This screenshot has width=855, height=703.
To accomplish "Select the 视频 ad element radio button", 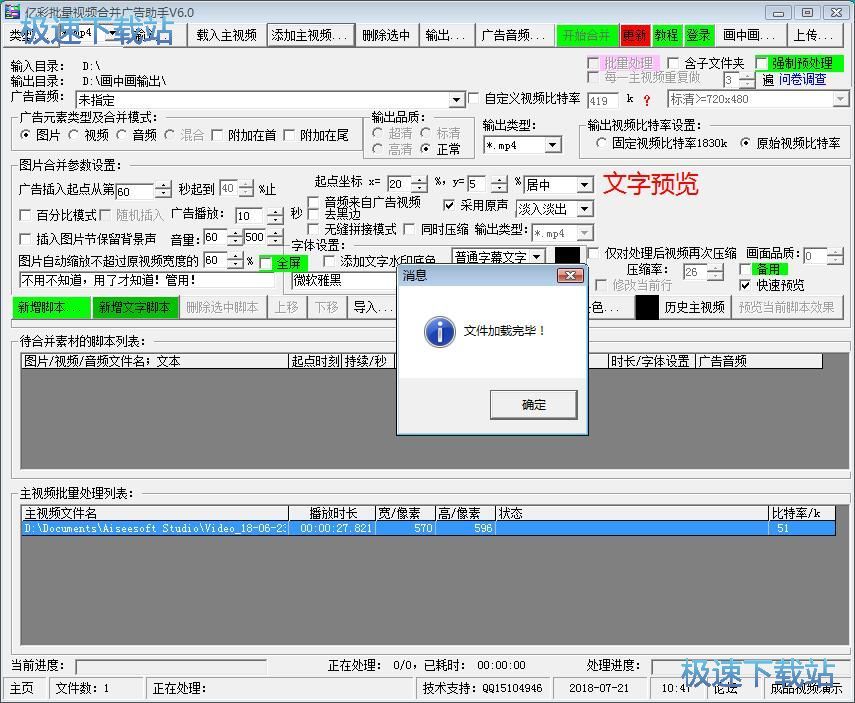I will pyautogui.click(x=74, y=135).
